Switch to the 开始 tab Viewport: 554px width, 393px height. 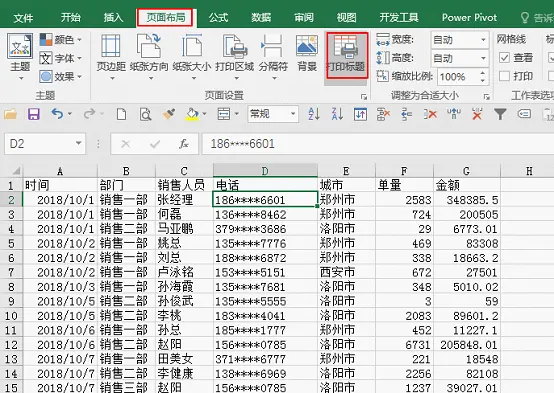click(71, 18)
